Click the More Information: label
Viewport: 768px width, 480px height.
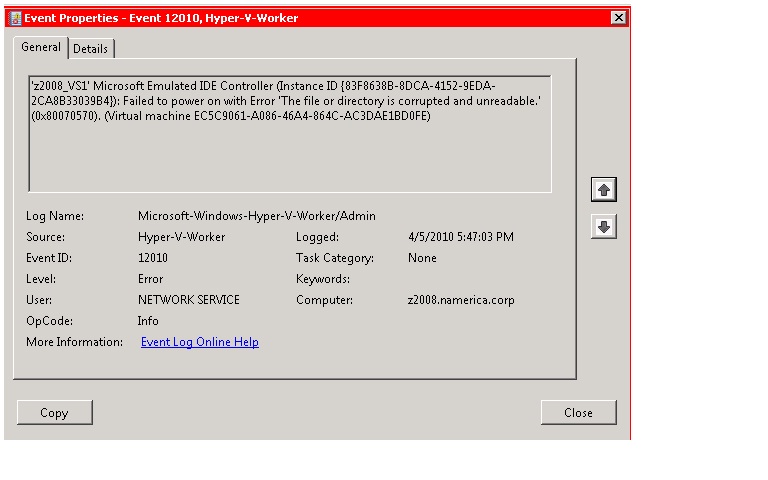pyautogui.click(x=74, y=342)
